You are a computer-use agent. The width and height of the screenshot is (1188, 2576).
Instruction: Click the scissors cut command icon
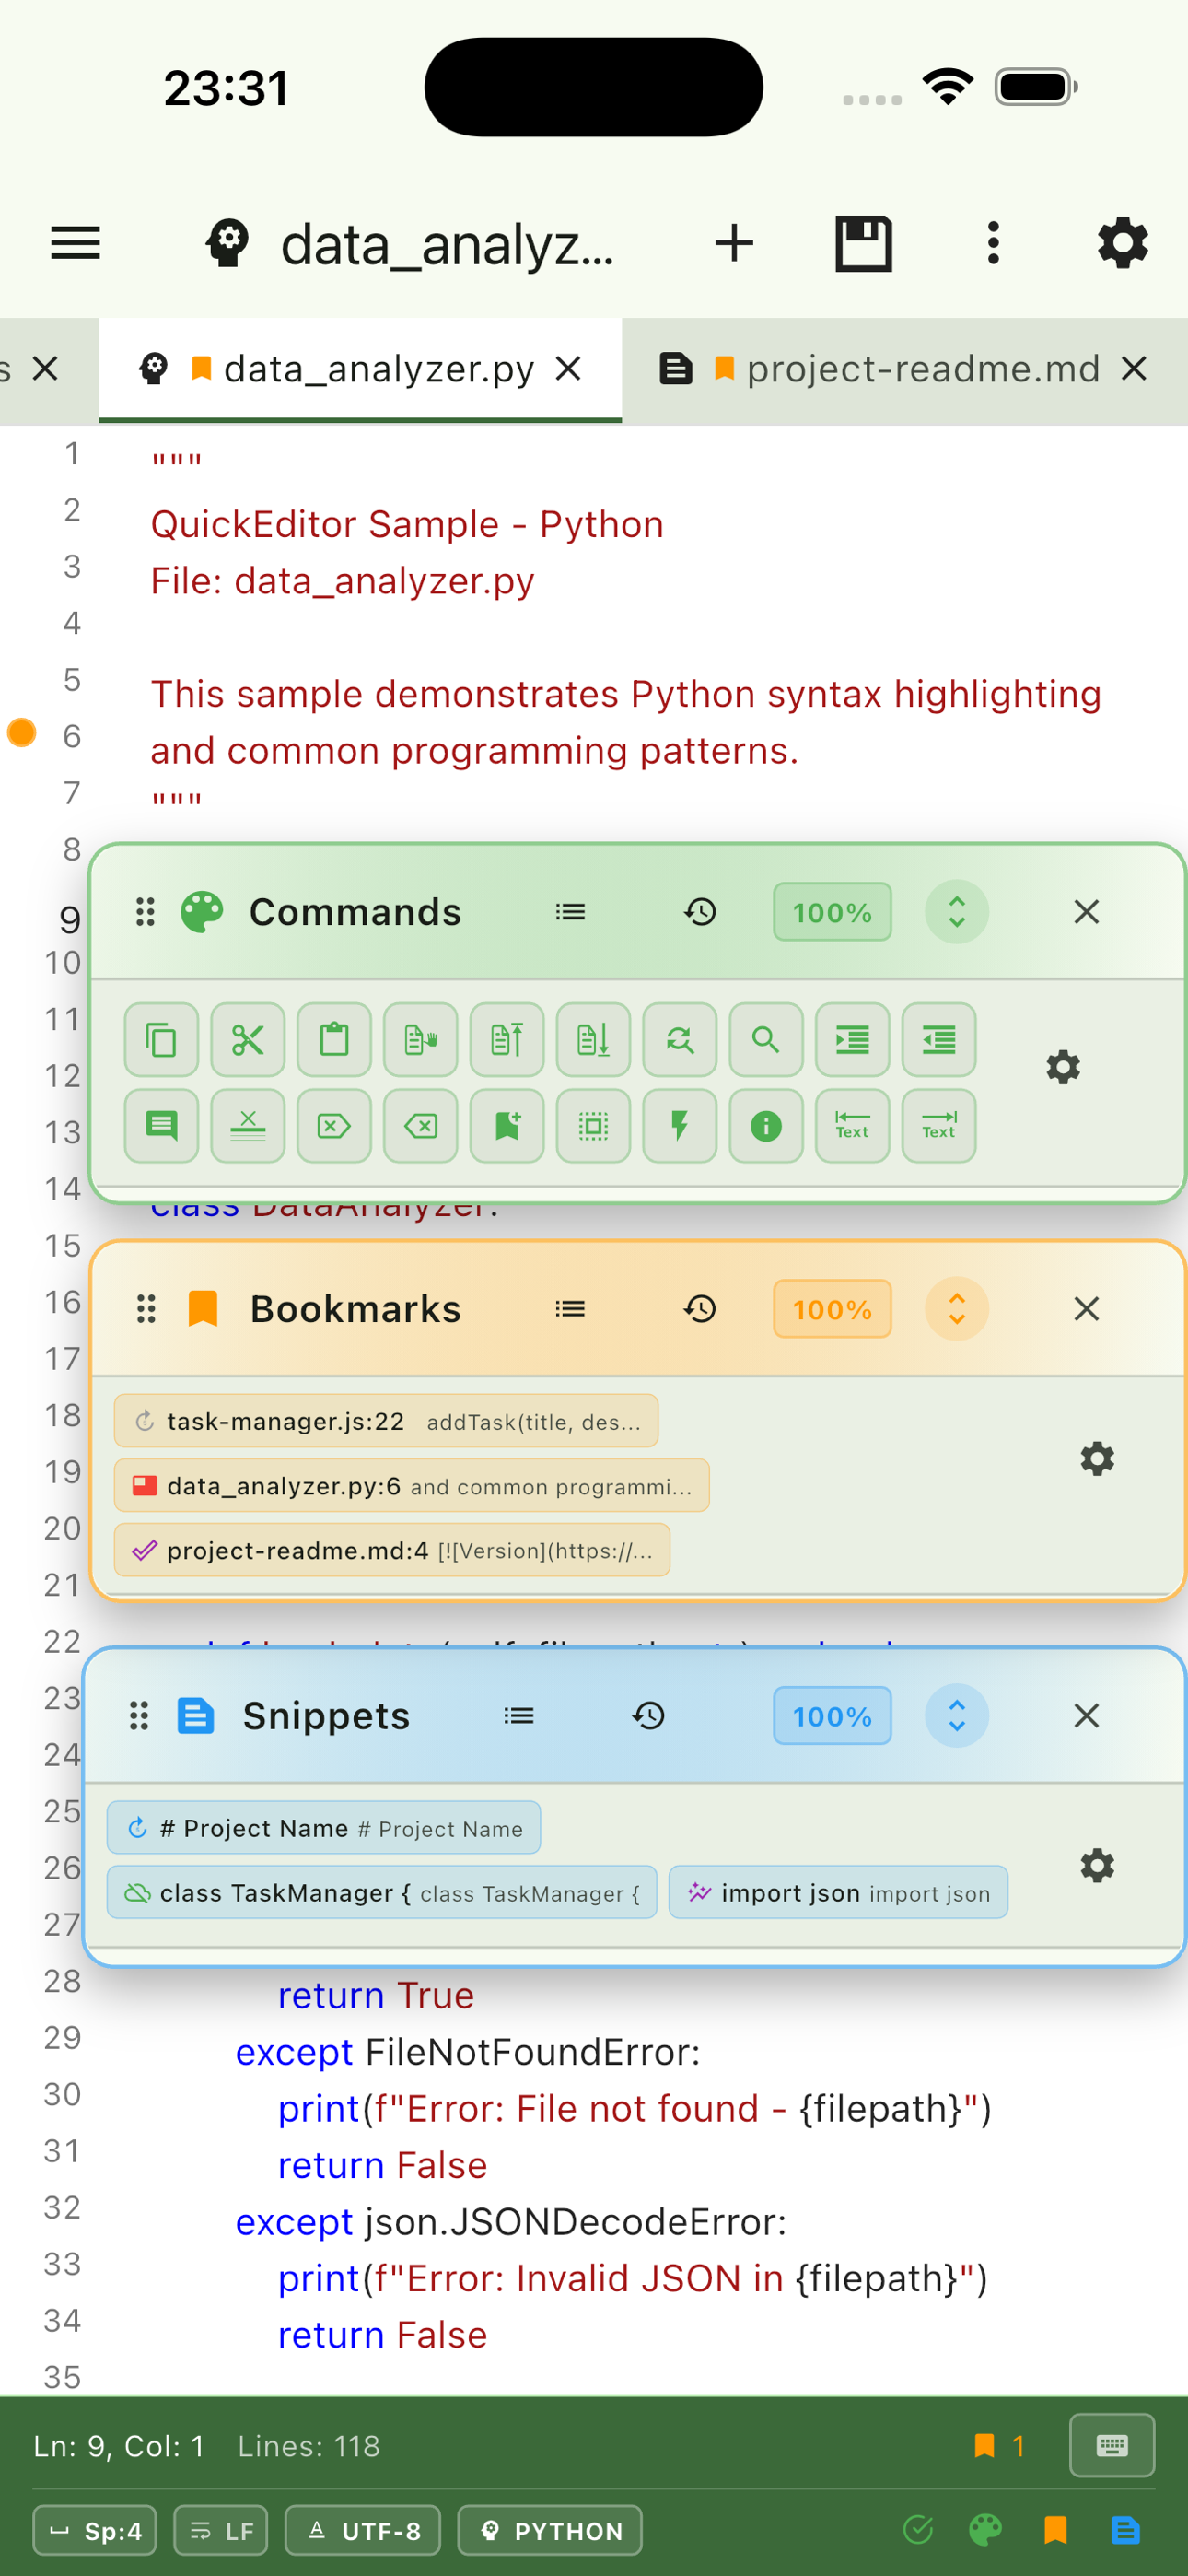click(248, 1040)
